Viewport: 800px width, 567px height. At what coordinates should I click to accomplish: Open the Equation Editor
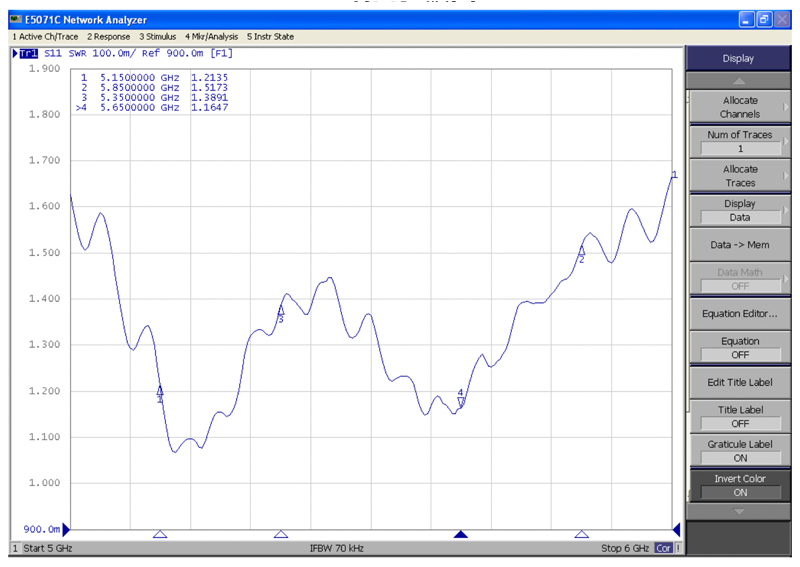point(740,313)
